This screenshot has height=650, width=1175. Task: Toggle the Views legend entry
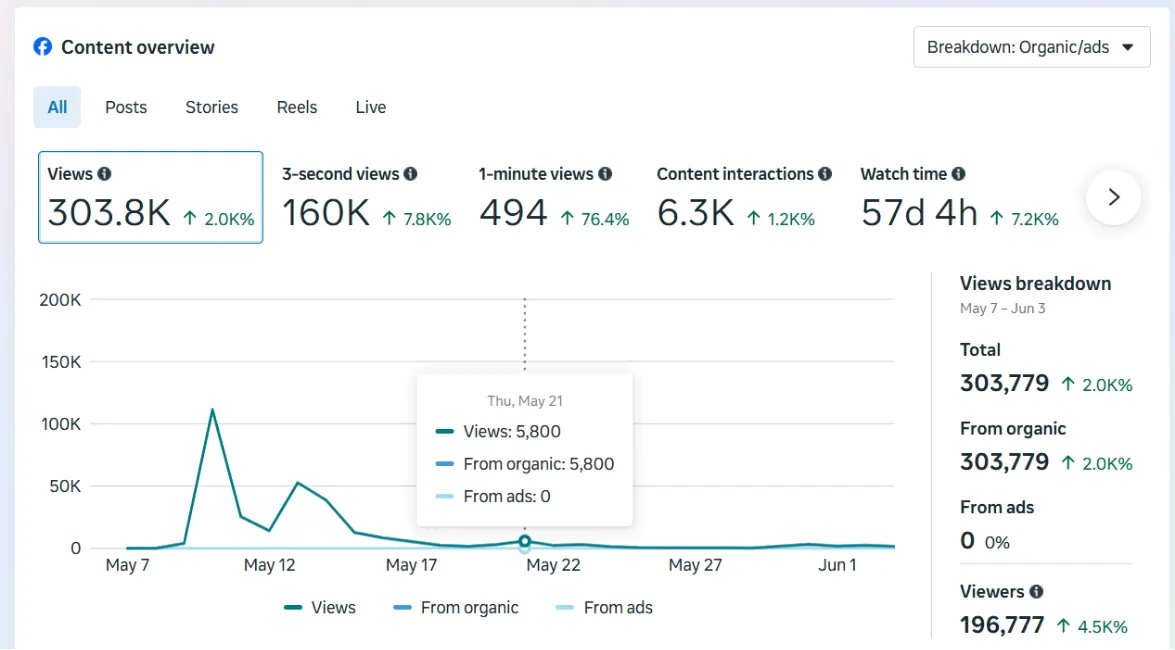[320, 607]
